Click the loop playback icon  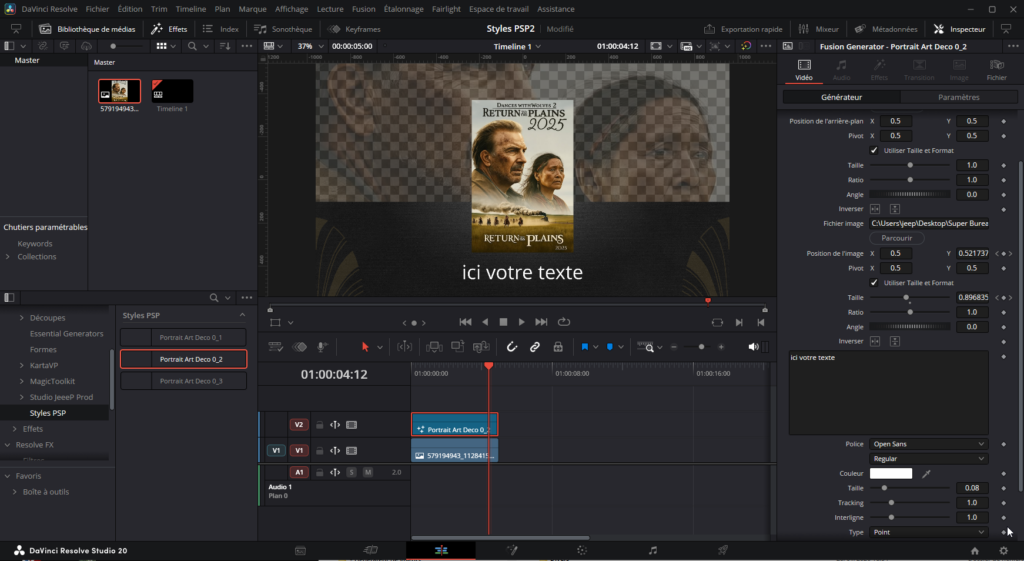(x=564, y=322)
